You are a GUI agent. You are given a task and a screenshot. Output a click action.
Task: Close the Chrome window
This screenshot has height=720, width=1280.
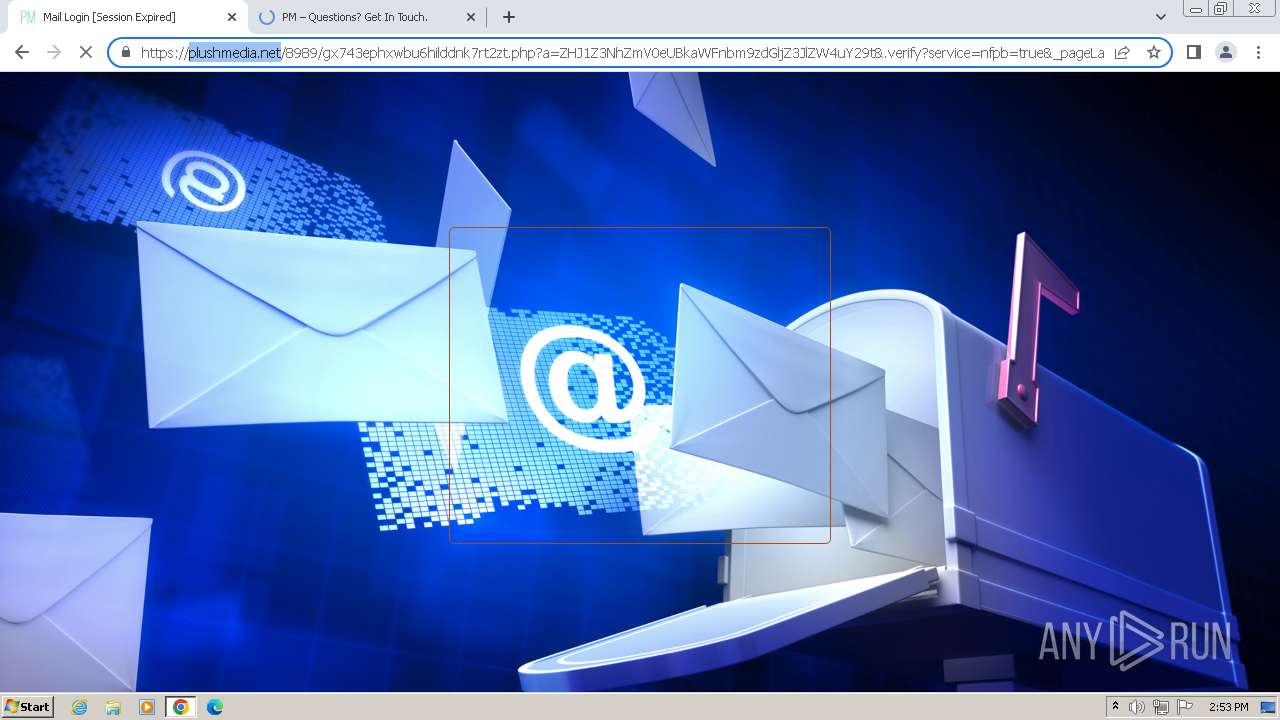tap(1254, 9)
